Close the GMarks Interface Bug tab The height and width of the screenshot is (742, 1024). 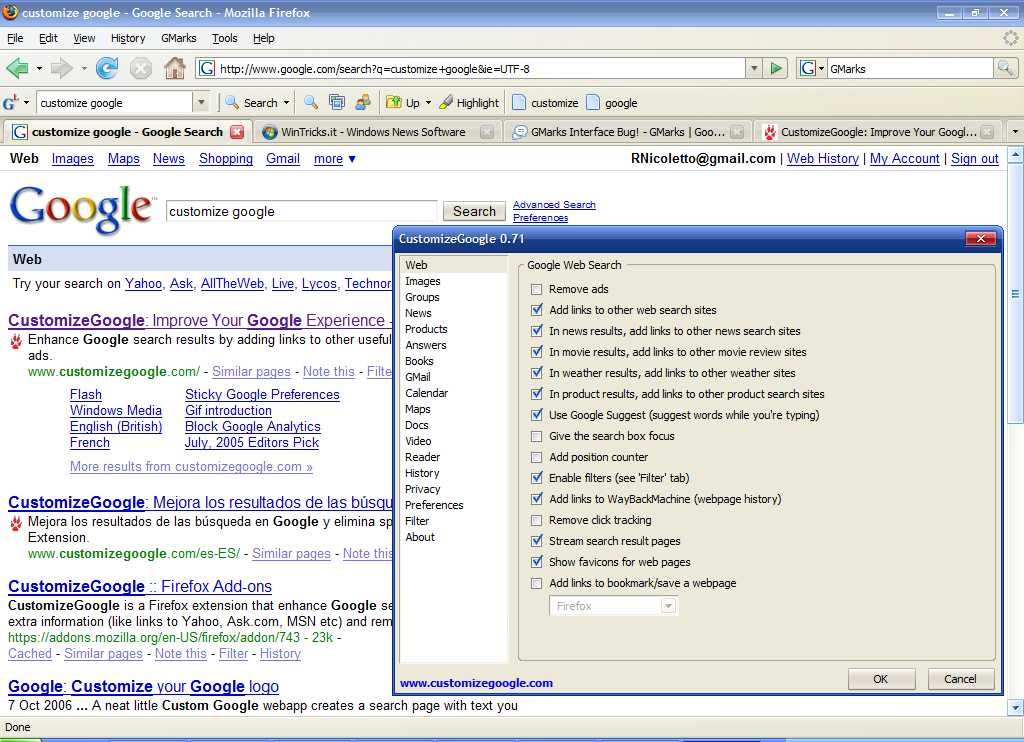click(737, 132)
